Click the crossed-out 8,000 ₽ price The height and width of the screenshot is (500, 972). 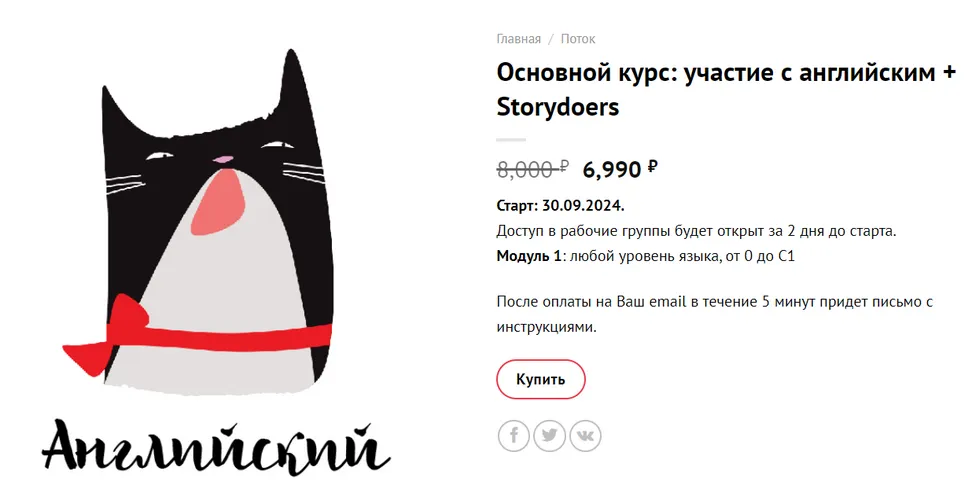tap(532, 169)
